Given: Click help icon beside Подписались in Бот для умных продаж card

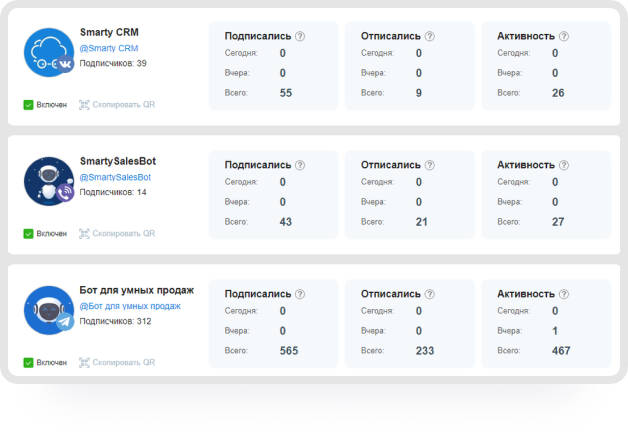Looking at the screenshot, I should (x=300, y=294).
